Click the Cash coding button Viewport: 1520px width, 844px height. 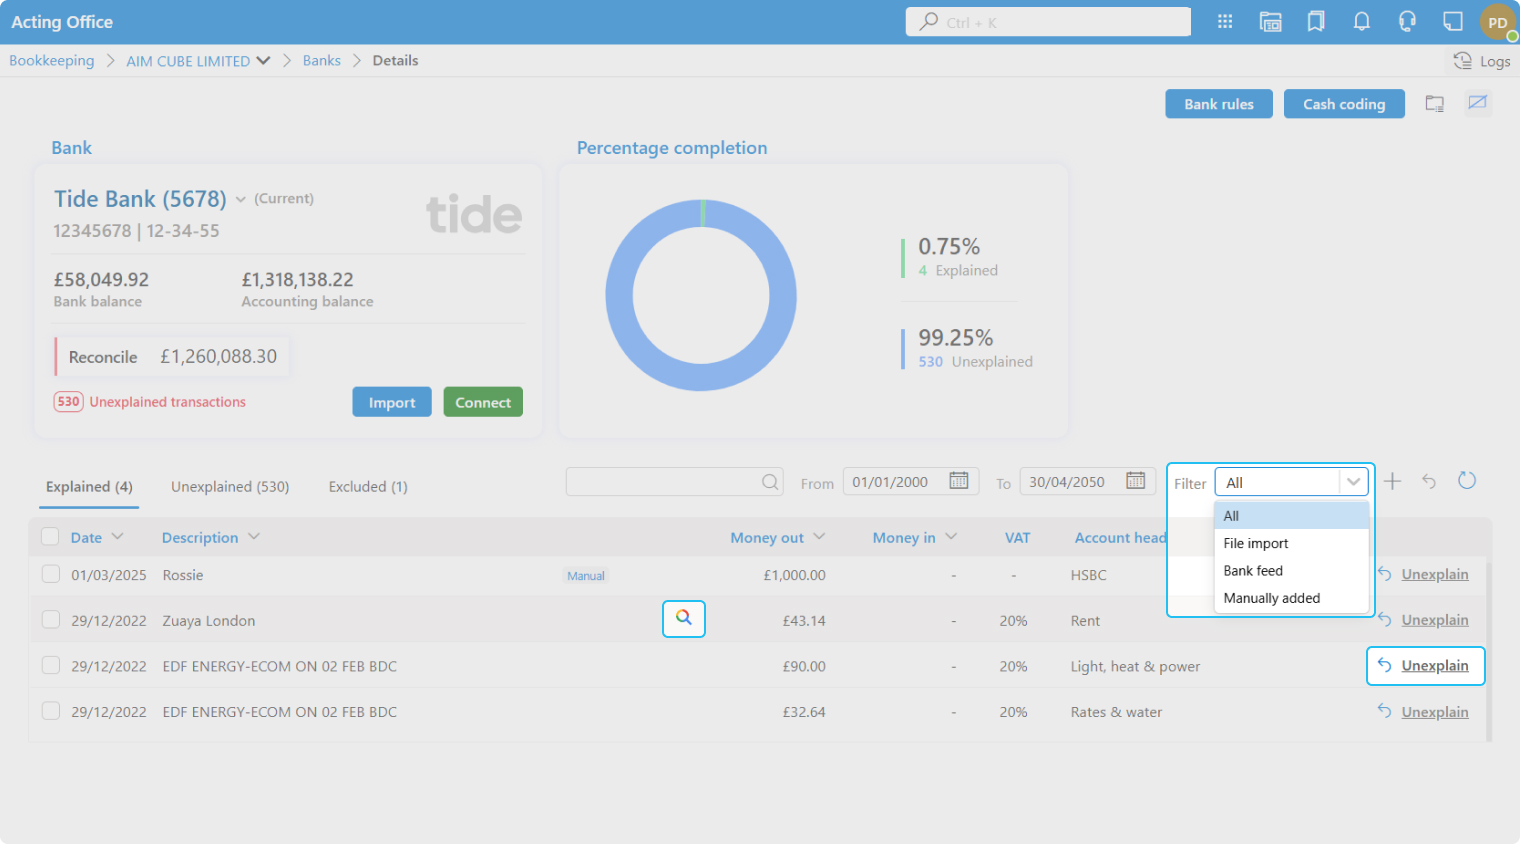pyautogui.click(x=1343, y=104)
